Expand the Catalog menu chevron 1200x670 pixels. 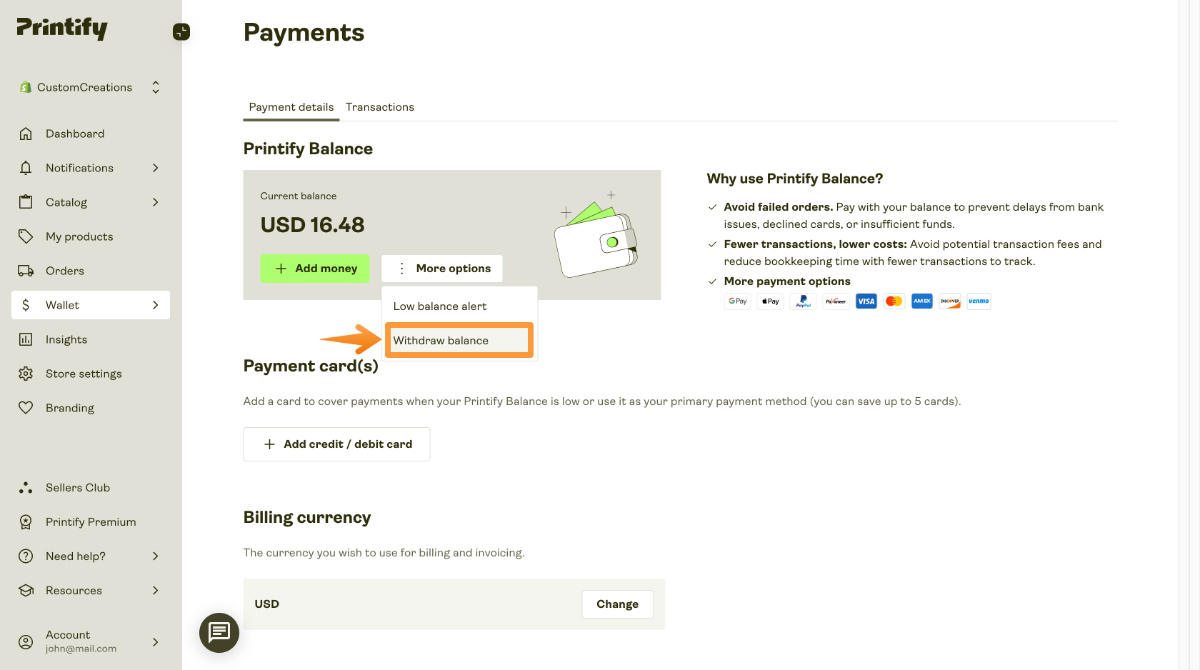pos(156,201)
